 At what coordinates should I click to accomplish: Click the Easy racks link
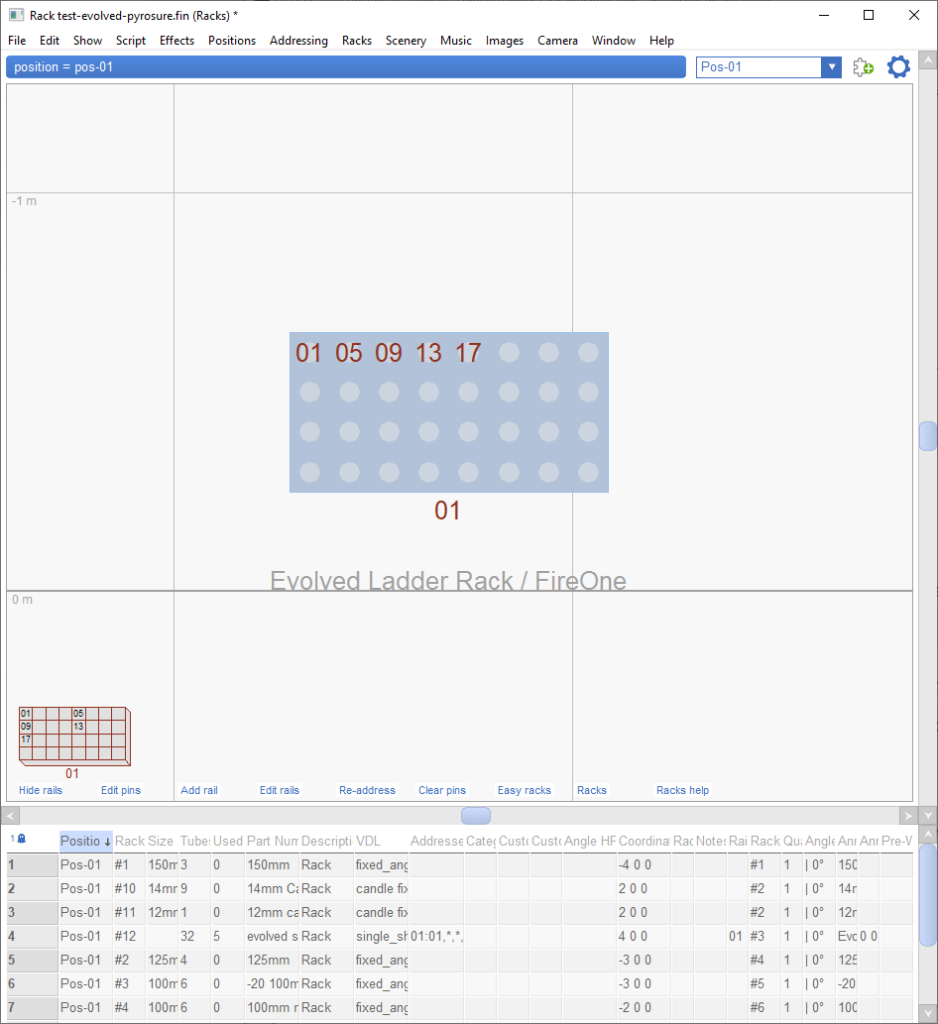(524, 790)
